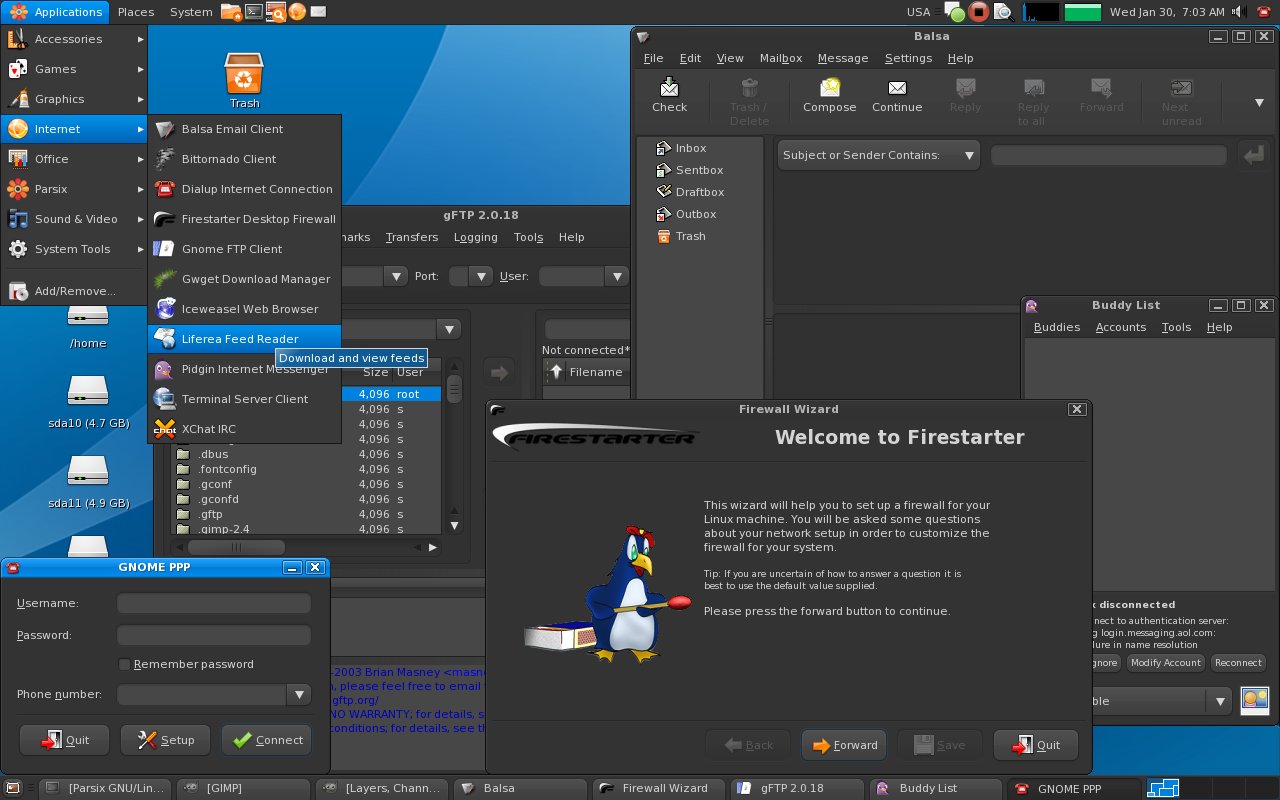
Task: Select the /home drive icon on desktop
Action: [88, 315]
